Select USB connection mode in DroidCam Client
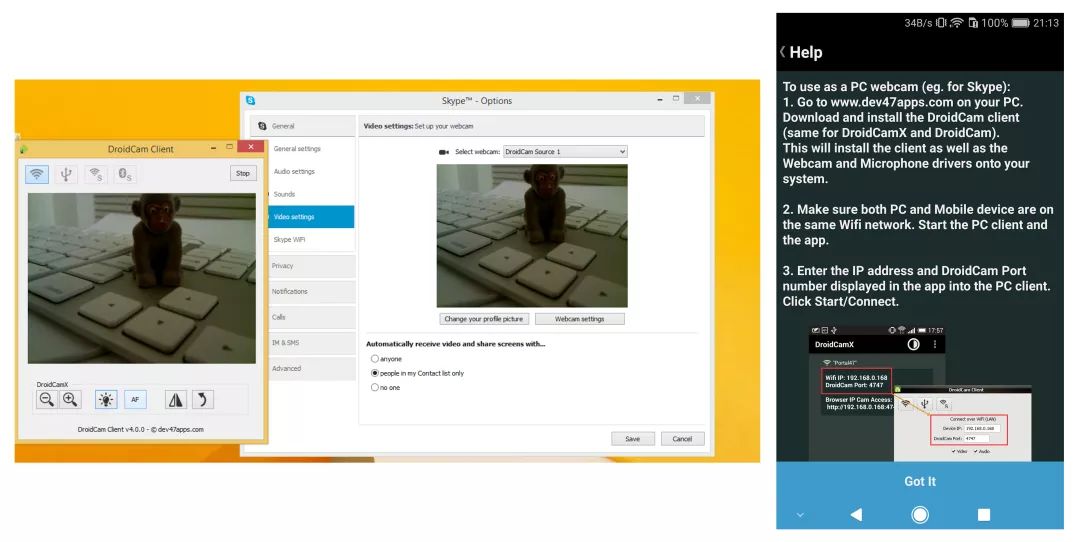Image resolution: width=1080 pixels, height=542 pixels. coord(66,174)
